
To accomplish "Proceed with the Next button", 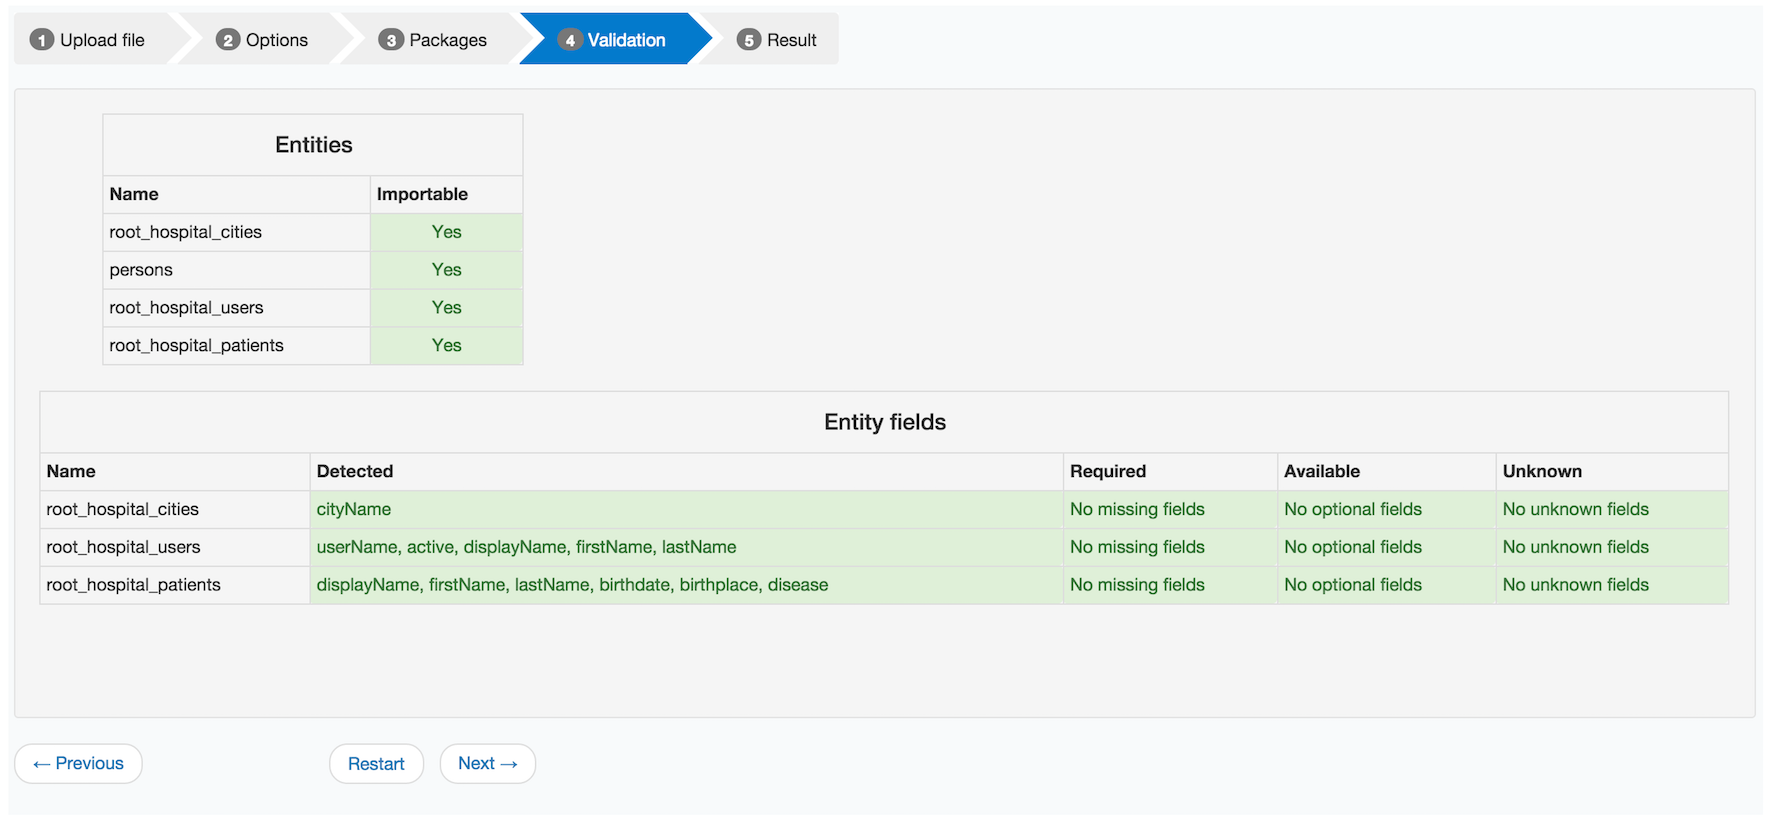I will click(487, 764).
